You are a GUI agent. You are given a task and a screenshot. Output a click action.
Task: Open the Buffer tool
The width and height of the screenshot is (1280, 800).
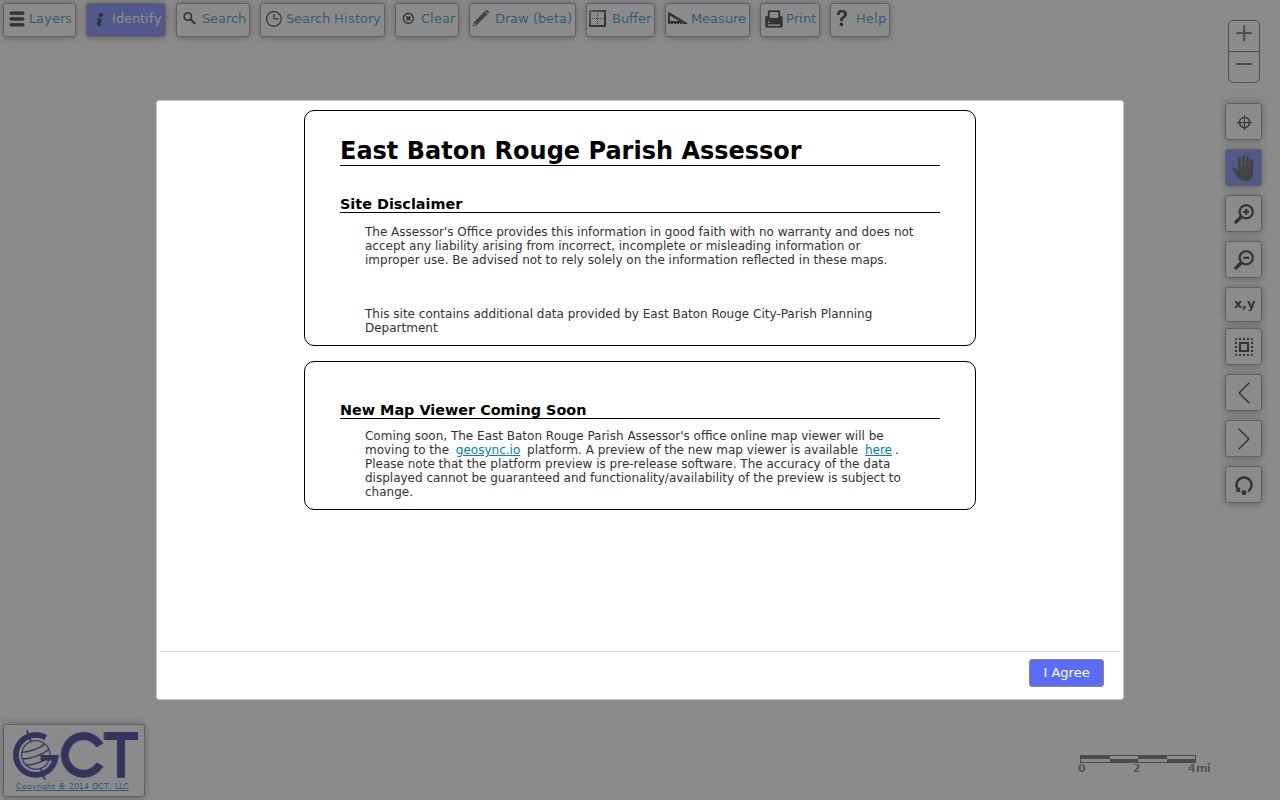pyautogui.click(x=620, y=19)
